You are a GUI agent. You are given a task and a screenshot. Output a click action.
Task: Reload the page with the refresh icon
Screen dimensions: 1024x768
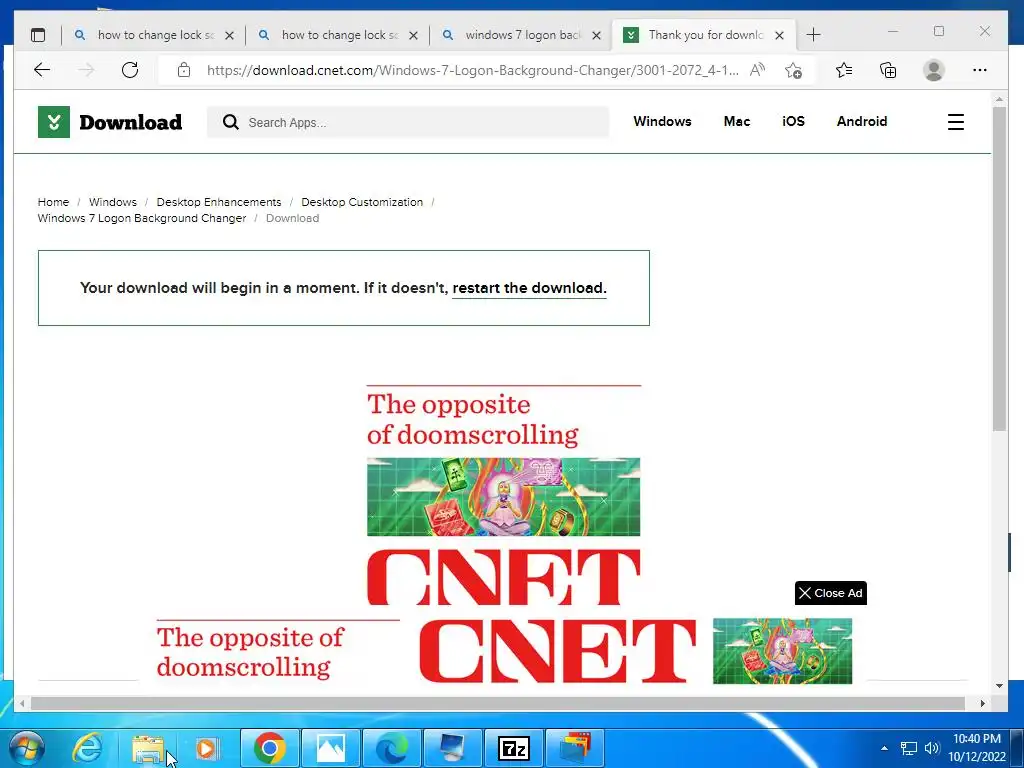(130, 70)
